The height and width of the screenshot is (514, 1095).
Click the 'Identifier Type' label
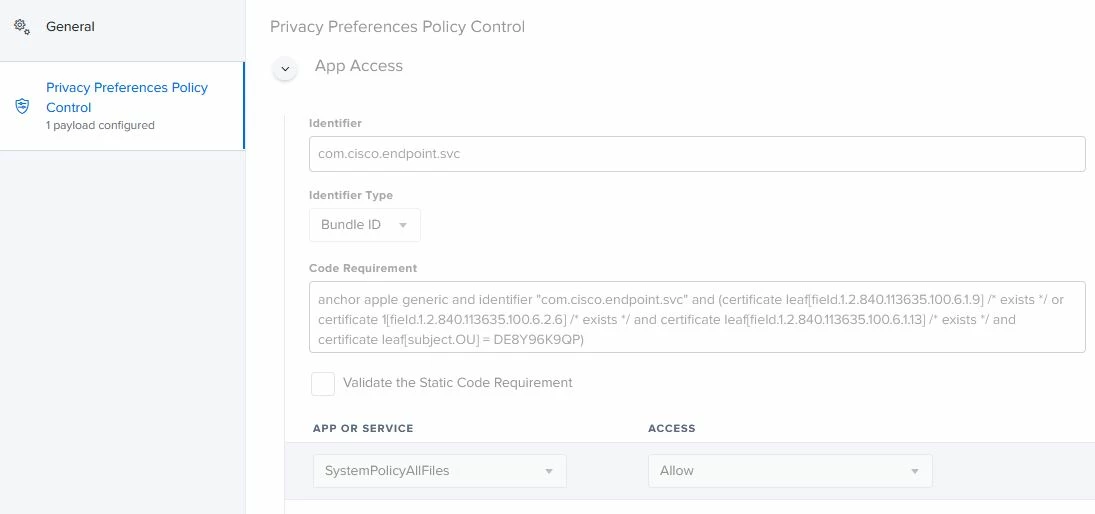pos(351,196)
